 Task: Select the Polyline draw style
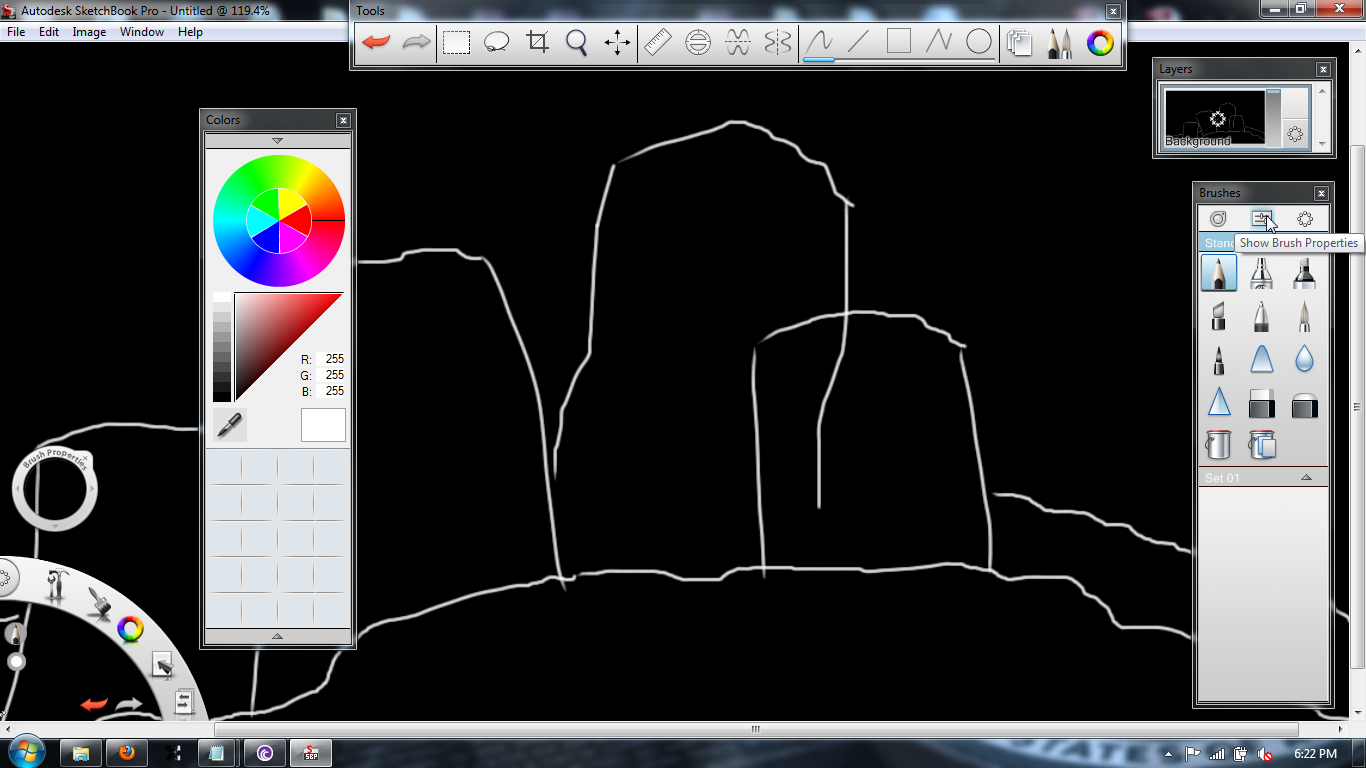(939, 42)
